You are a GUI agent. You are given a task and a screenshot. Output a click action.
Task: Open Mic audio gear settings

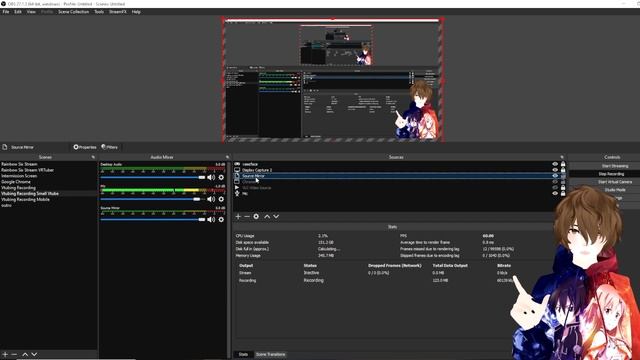point(221,199)
